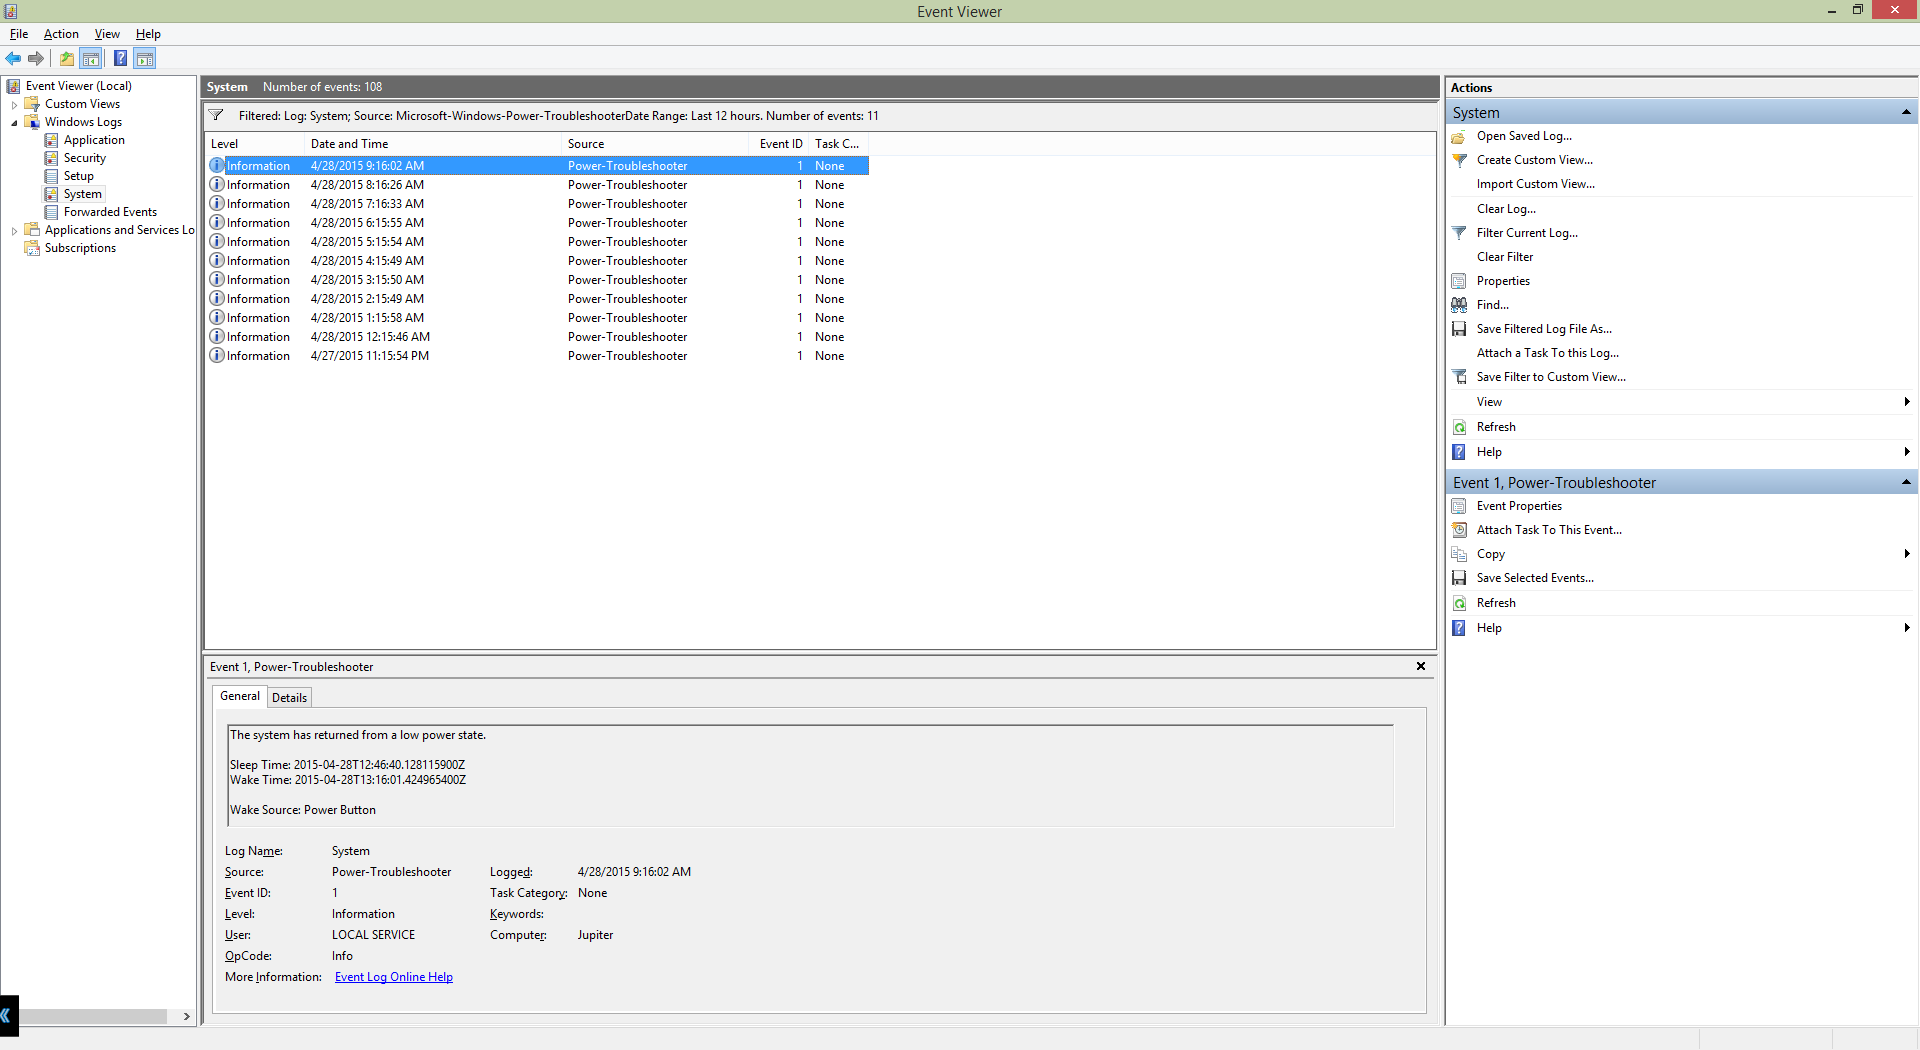Collapse the Windows Logs tree node
The width and height of the screenshot is (1920, 1050).
pyautogui.click(x=14, y=123)
